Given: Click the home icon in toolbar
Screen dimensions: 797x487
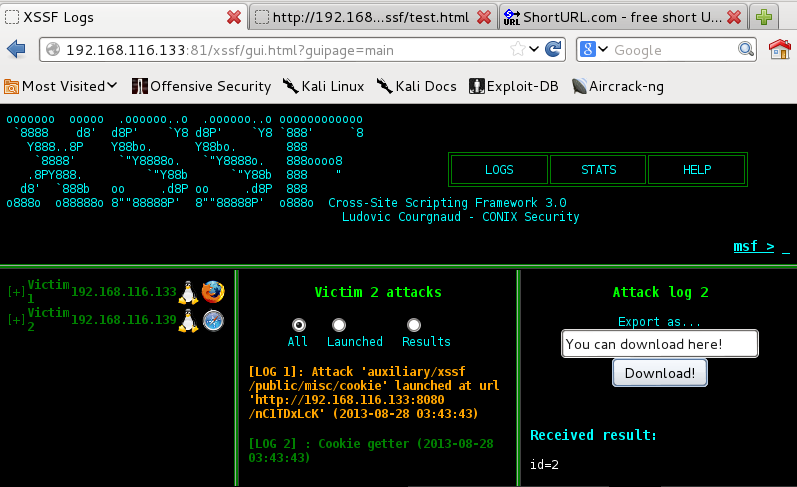Looking at the screenshot, I should click(781, 49).
